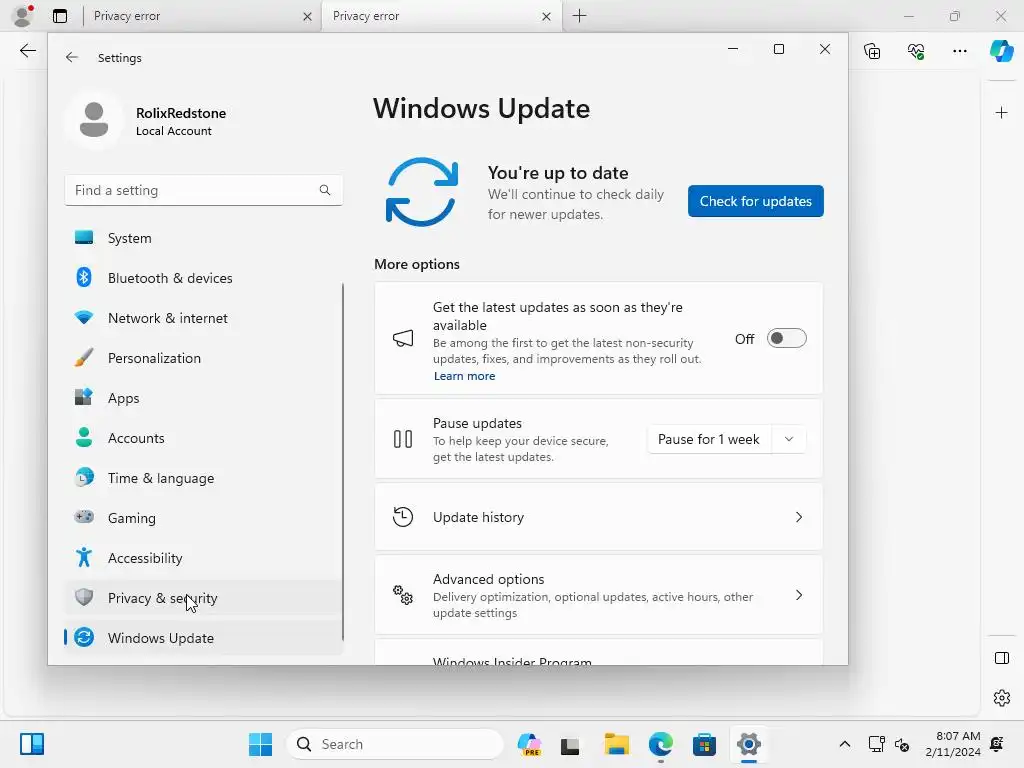Select the Network & internet wifi icon
Viewport: 1024px width, 768px height.
click(x=84, y=318)
